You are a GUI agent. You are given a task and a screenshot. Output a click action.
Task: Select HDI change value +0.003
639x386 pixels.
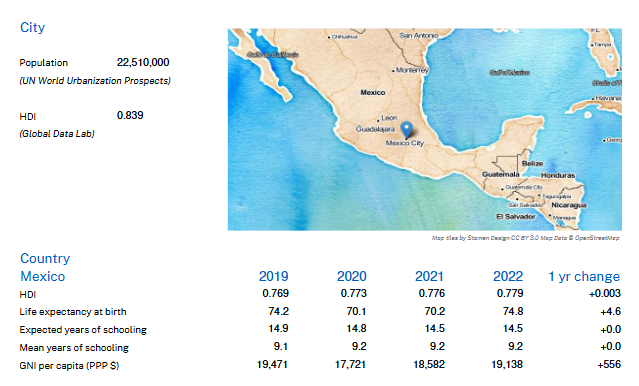coord(605,293)
